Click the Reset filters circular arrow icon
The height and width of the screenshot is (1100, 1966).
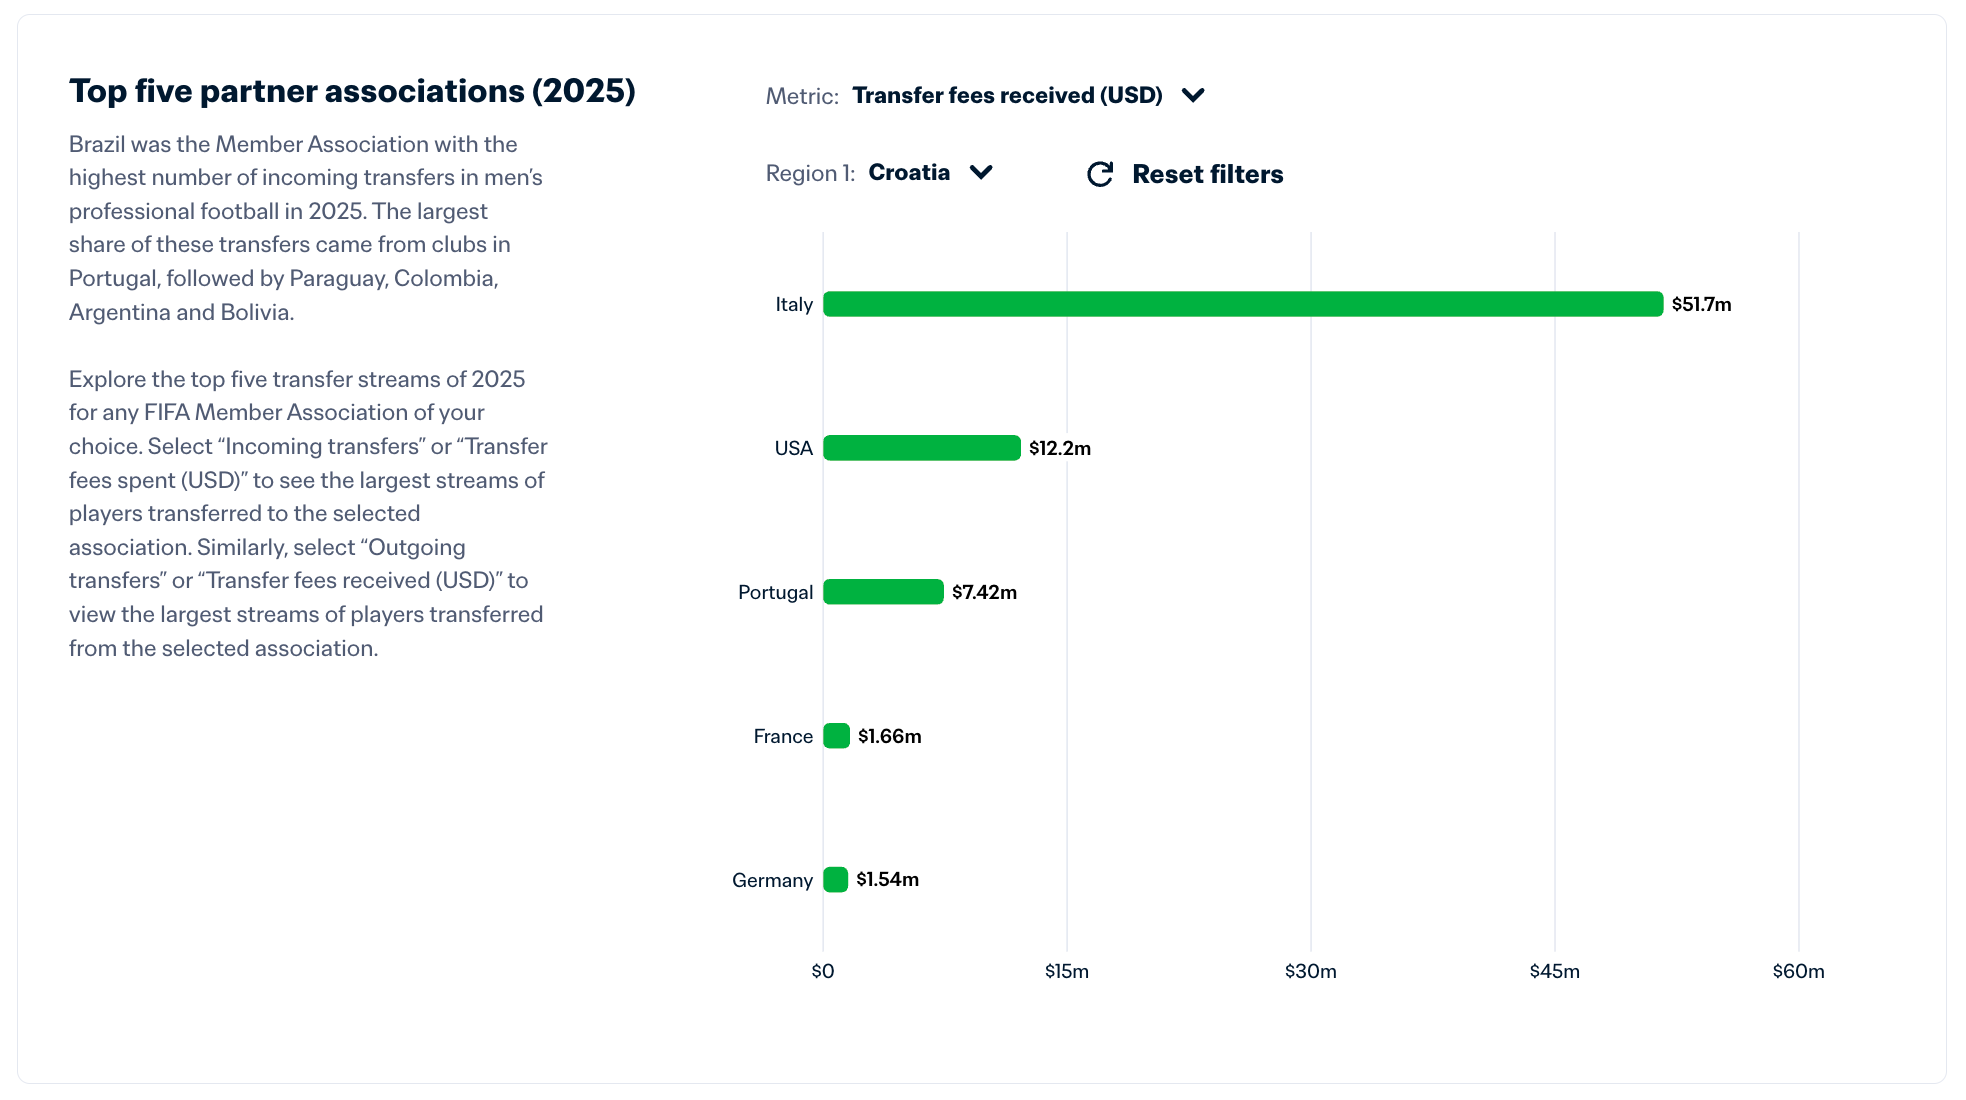click(x=1100, y=174)
